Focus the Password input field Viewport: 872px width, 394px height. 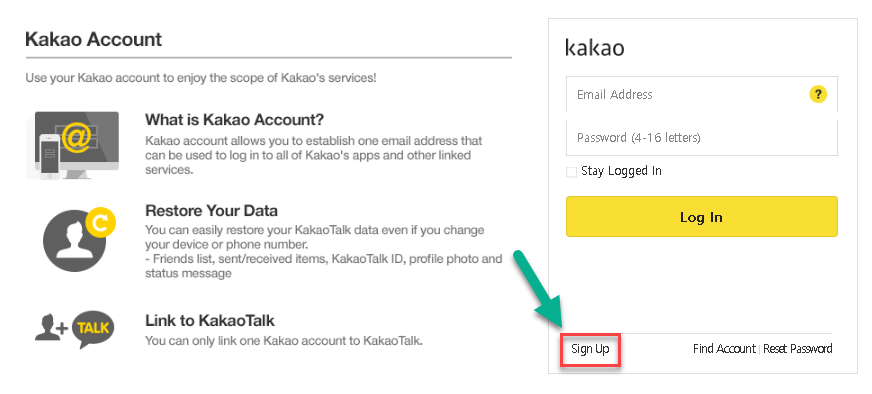(x=702, y=137)
